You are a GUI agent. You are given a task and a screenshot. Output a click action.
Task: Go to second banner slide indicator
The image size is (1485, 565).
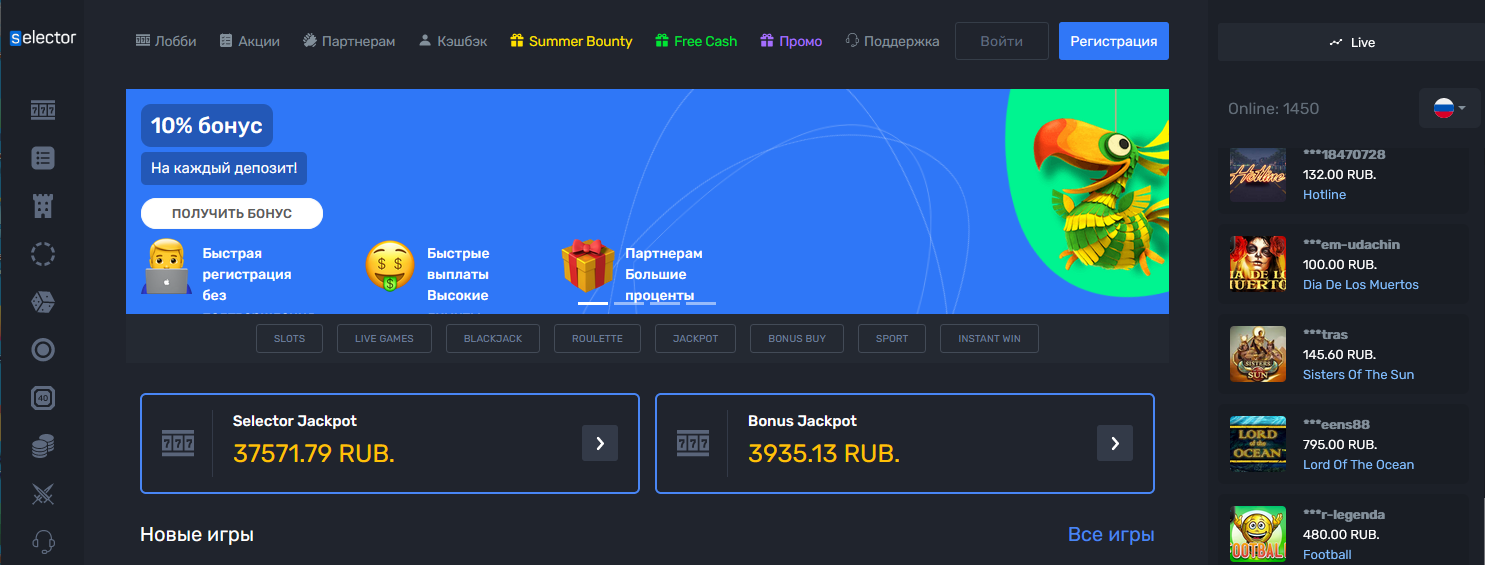coord(629,302)
